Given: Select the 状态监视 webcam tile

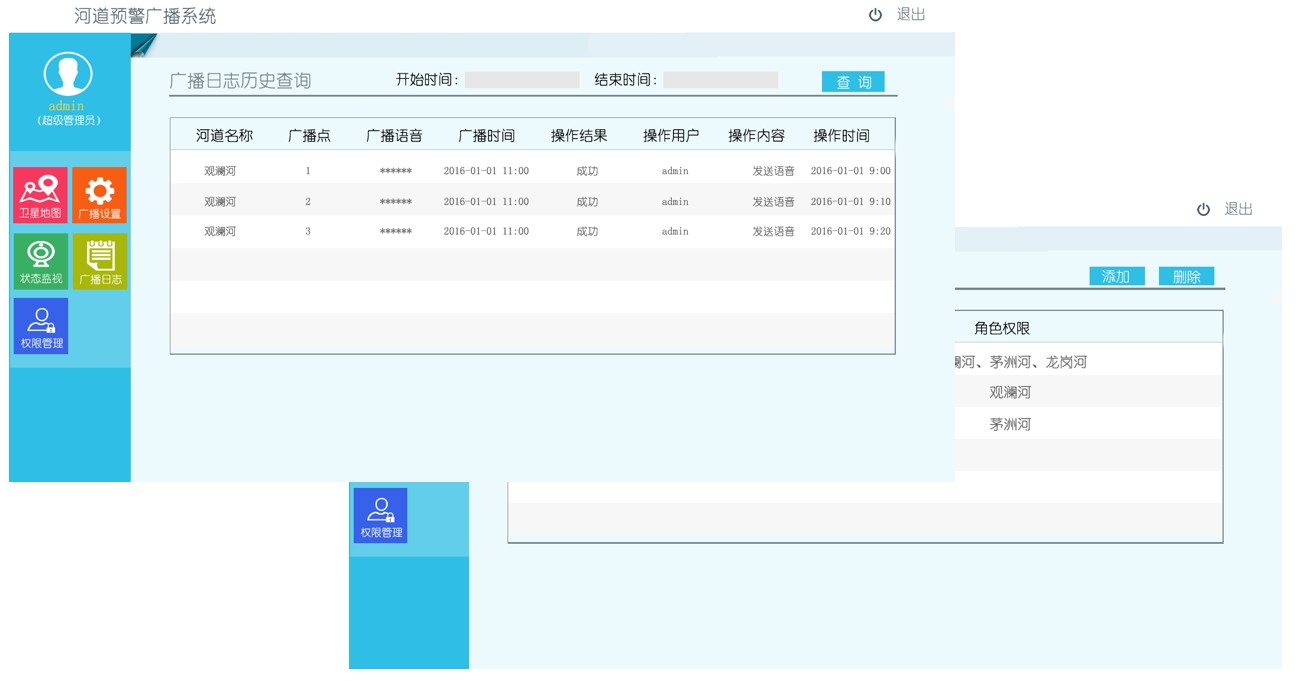Looking at the screenshot, I should (40, 261).
